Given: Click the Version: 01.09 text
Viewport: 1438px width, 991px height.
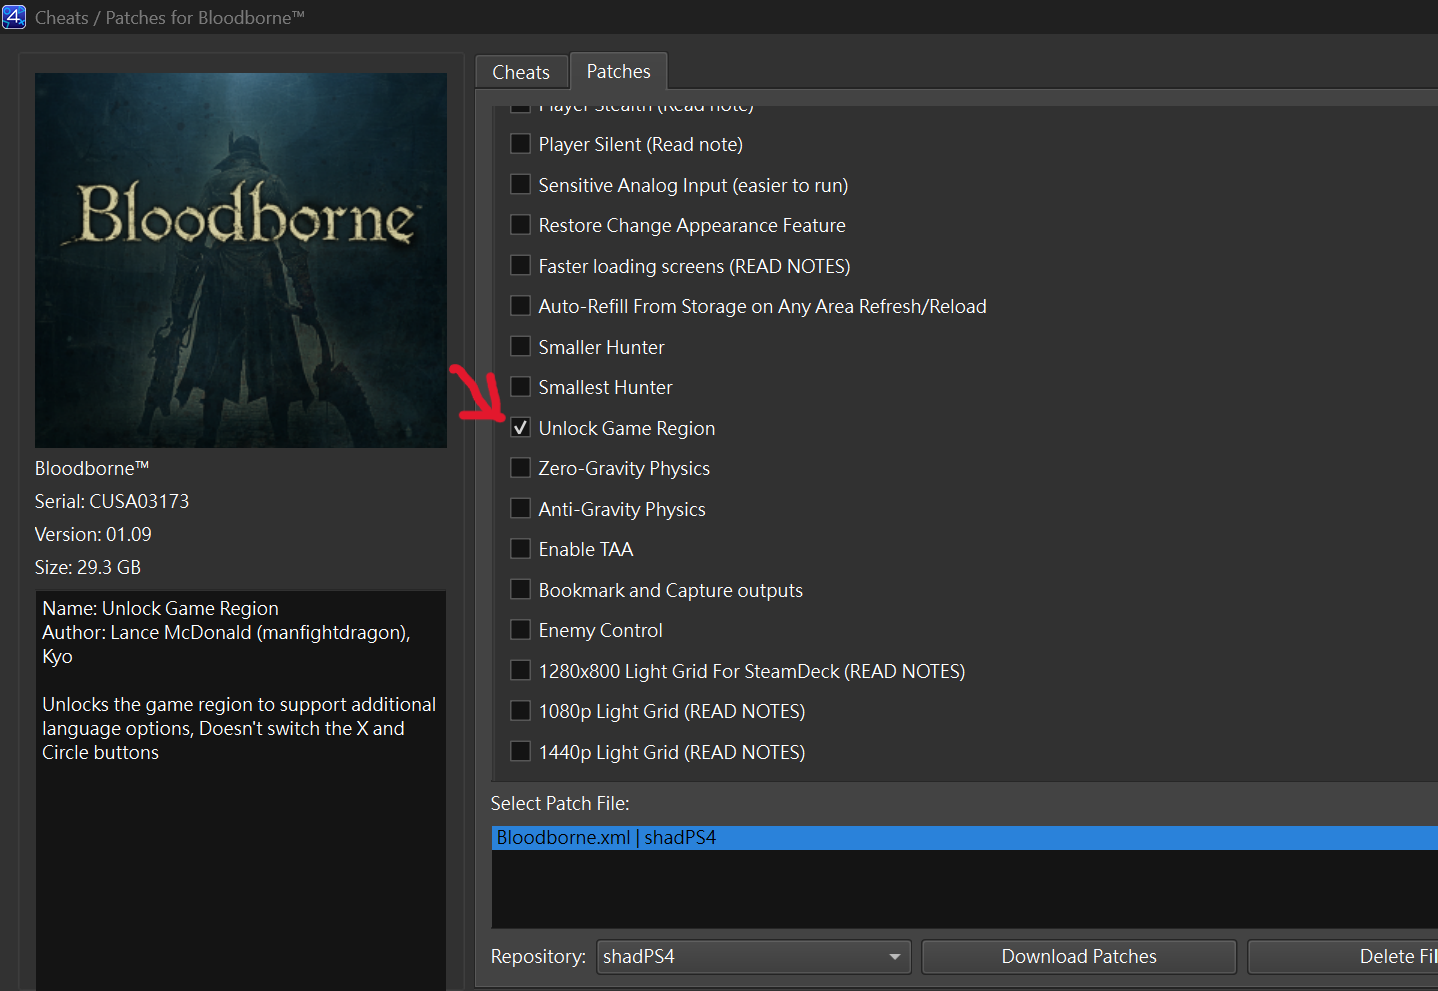Looking at the screenshot, I should (93, 534).
